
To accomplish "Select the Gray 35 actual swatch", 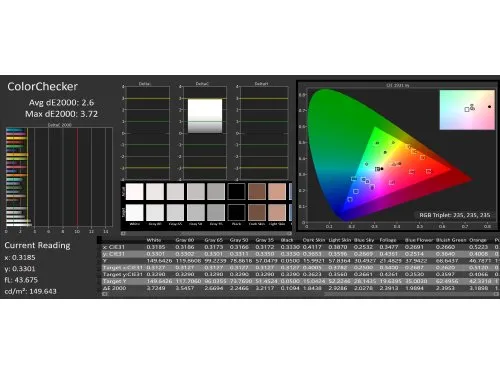I will click(216, 191).
